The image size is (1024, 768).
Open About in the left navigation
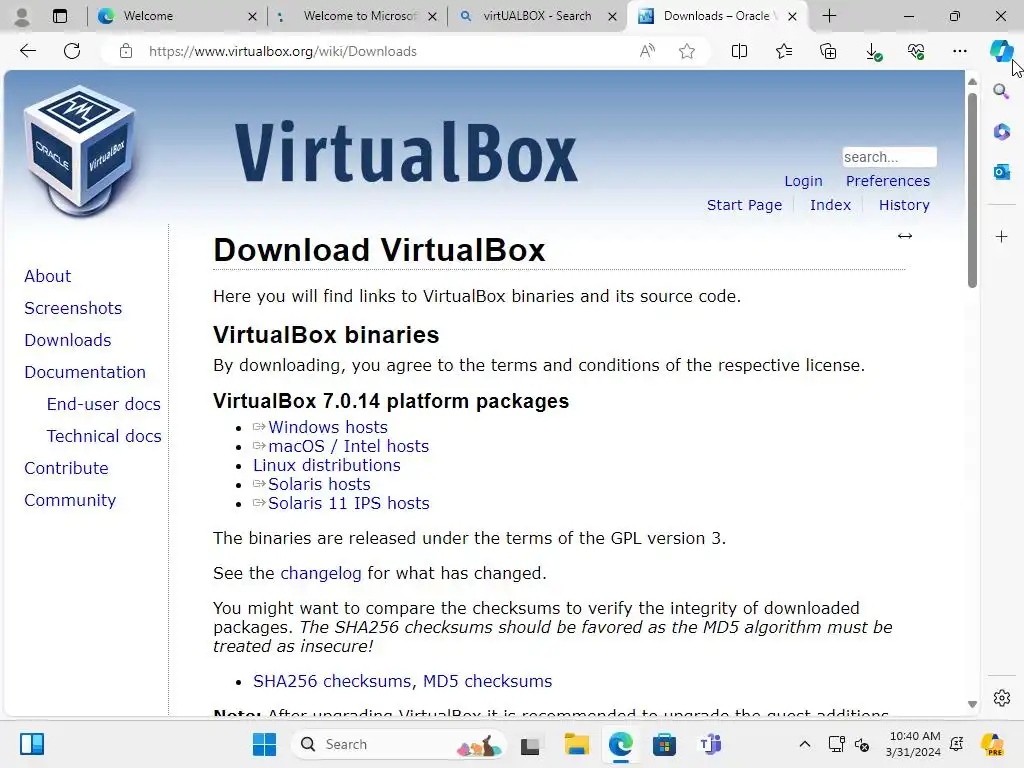[x=48, y=276]
